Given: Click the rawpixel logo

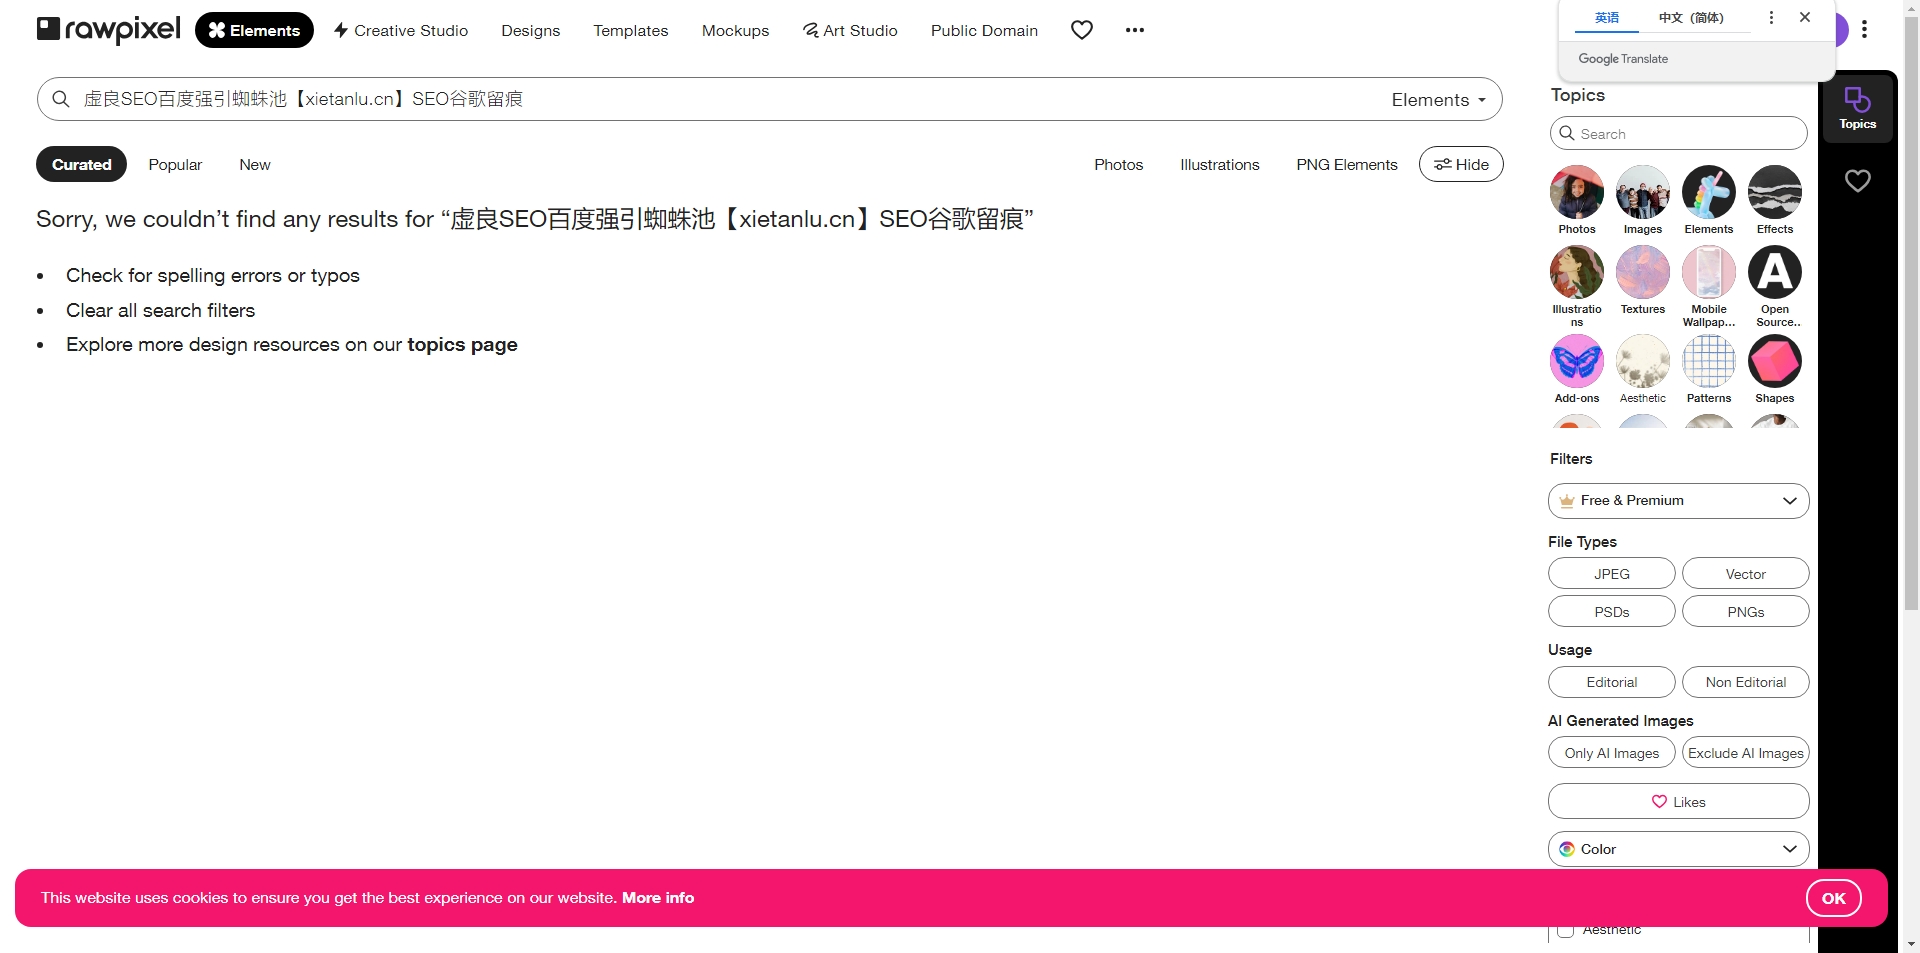Looking at the screenshot, I should (x=108, y=30).
